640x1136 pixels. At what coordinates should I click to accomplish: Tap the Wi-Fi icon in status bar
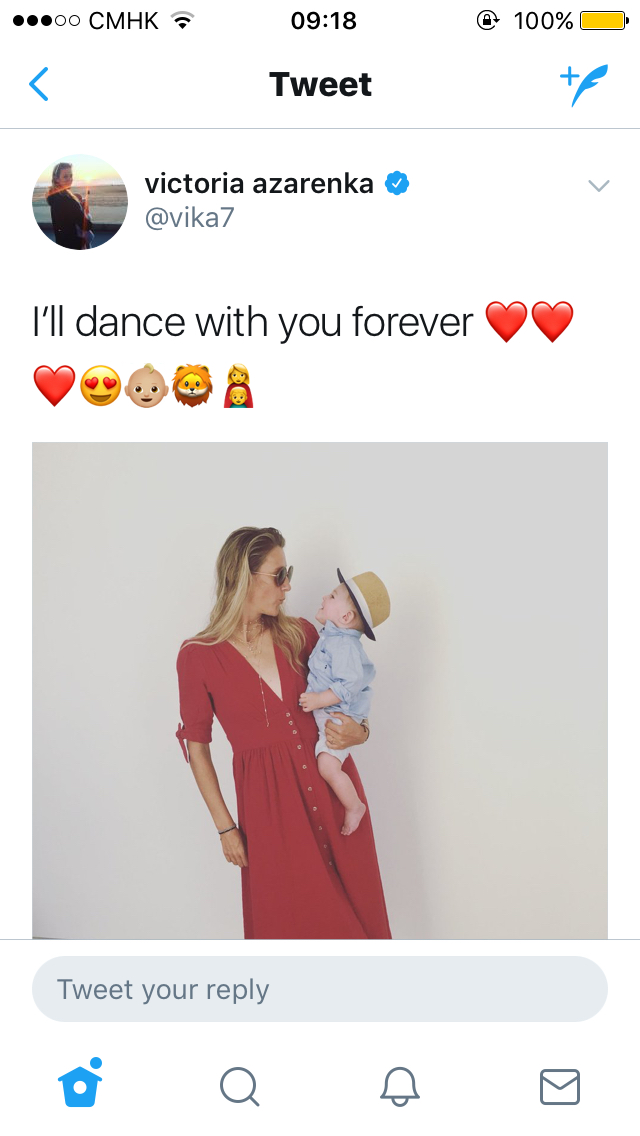[x=184, y=20]
